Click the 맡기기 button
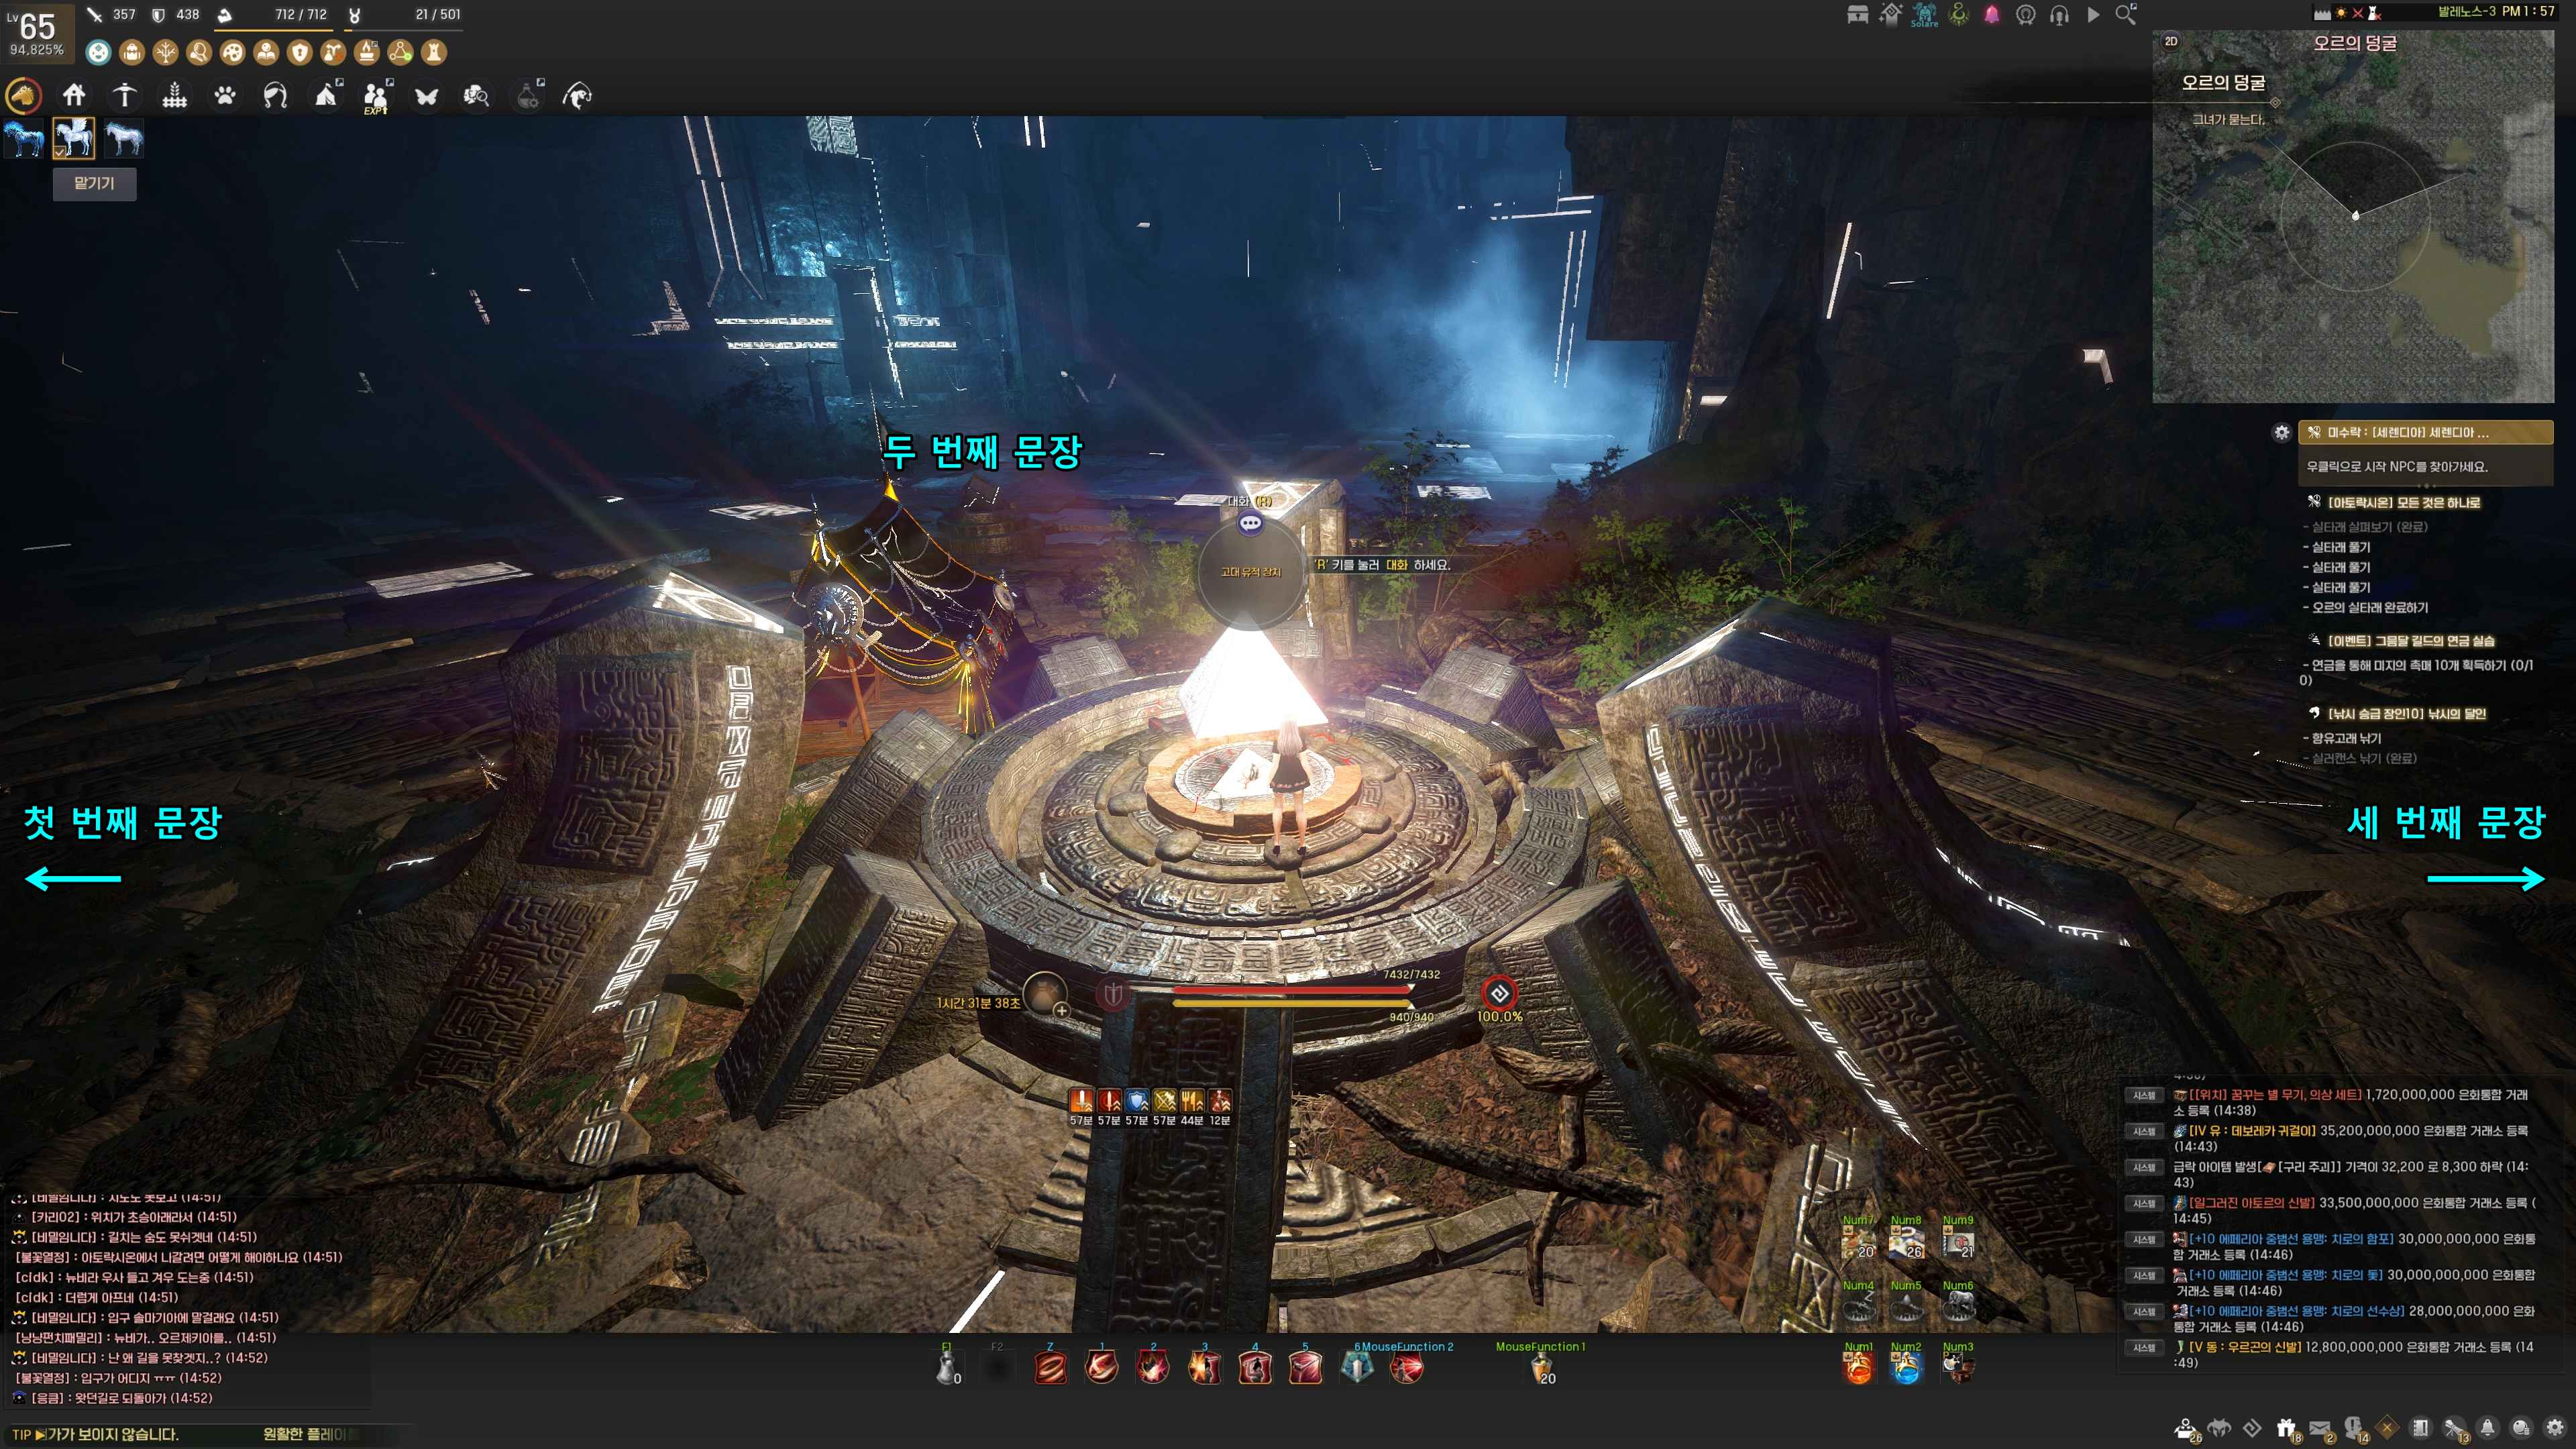This screenshot has height=1449, width=2576. (94, 183)
